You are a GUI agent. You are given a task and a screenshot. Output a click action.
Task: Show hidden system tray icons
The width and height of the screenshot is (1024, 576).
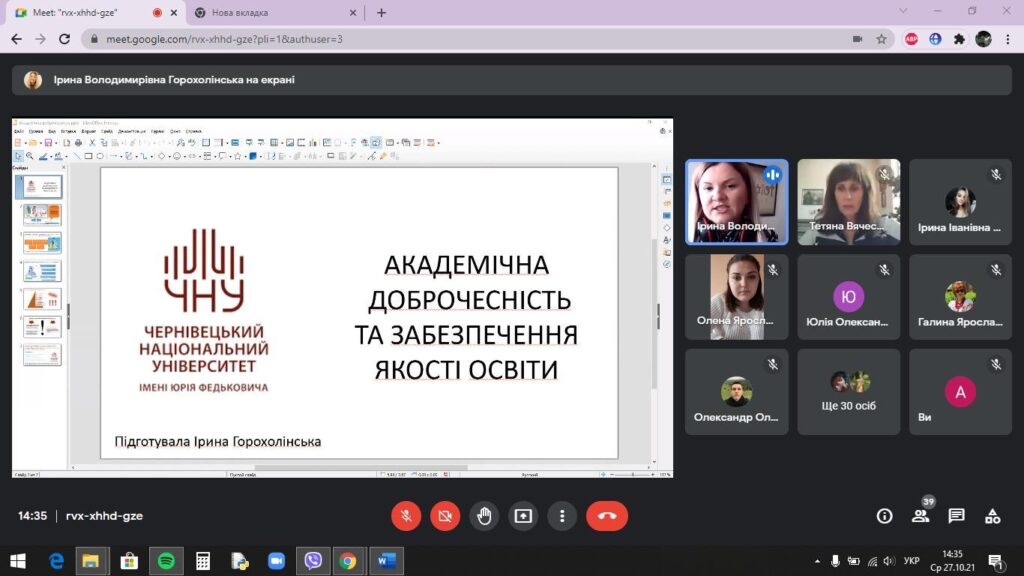(817, 561)
